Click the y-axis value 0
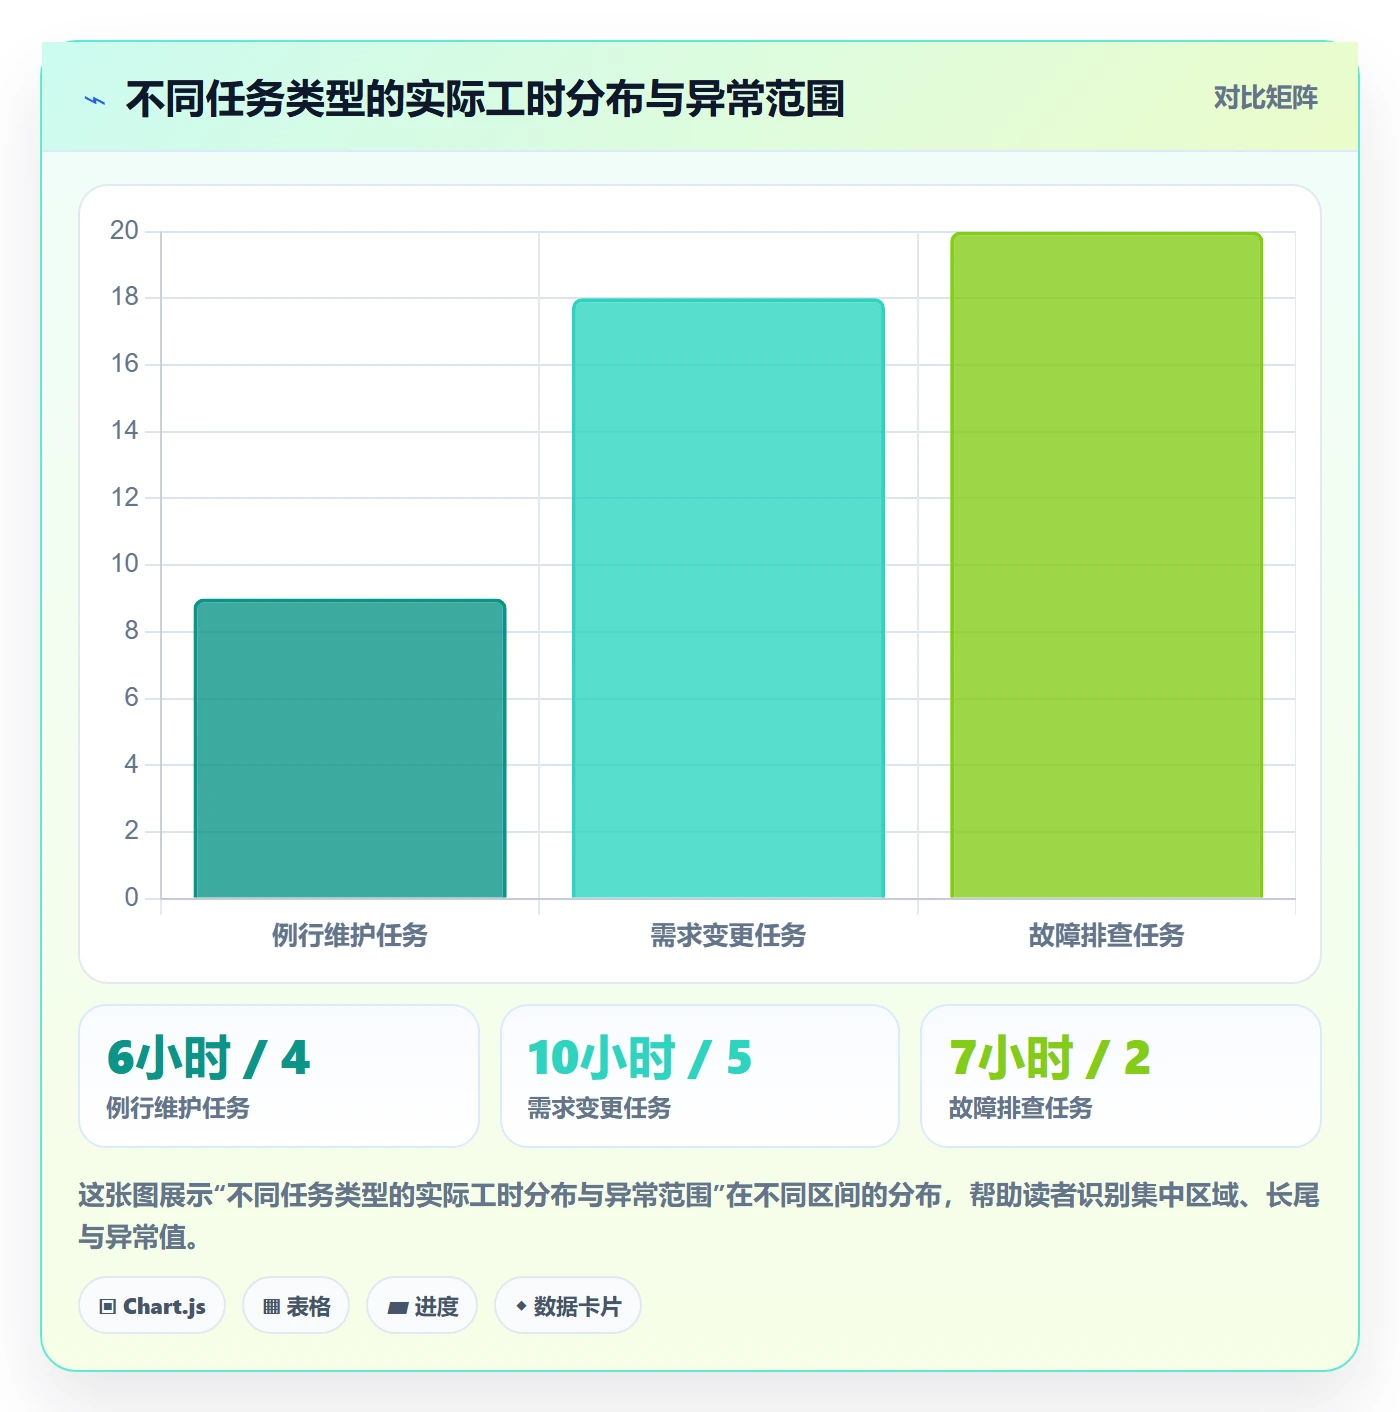The image size is (1400, 1412). 131,897
